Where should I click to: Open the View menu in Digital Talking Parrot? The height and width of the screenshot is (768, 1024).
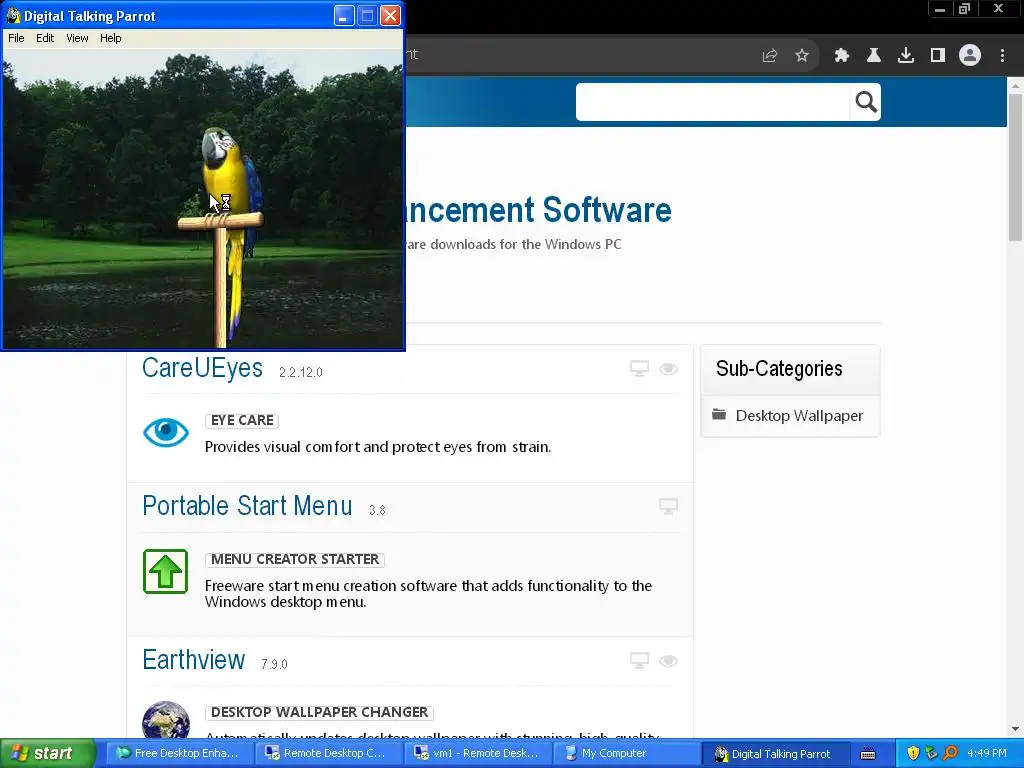77,38
